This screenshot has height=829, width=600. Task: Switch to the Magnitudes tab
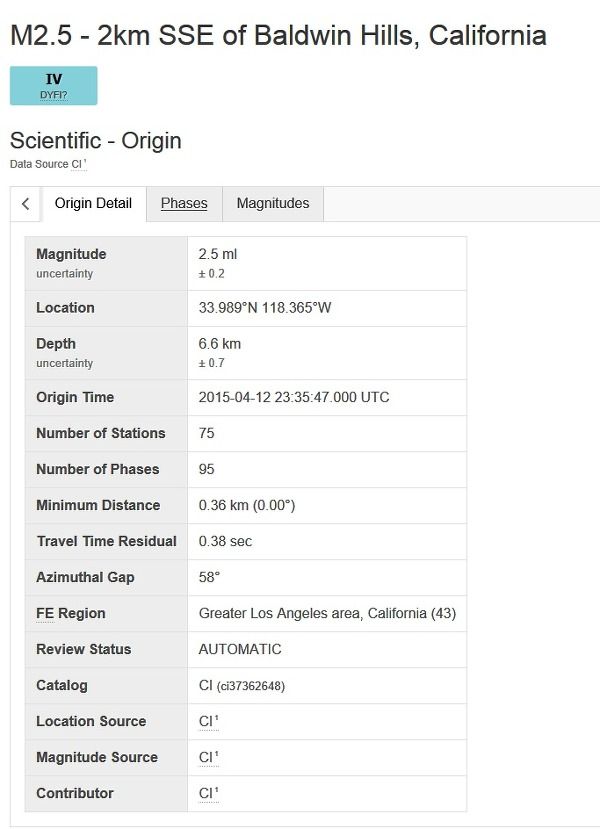click(273, 204)
